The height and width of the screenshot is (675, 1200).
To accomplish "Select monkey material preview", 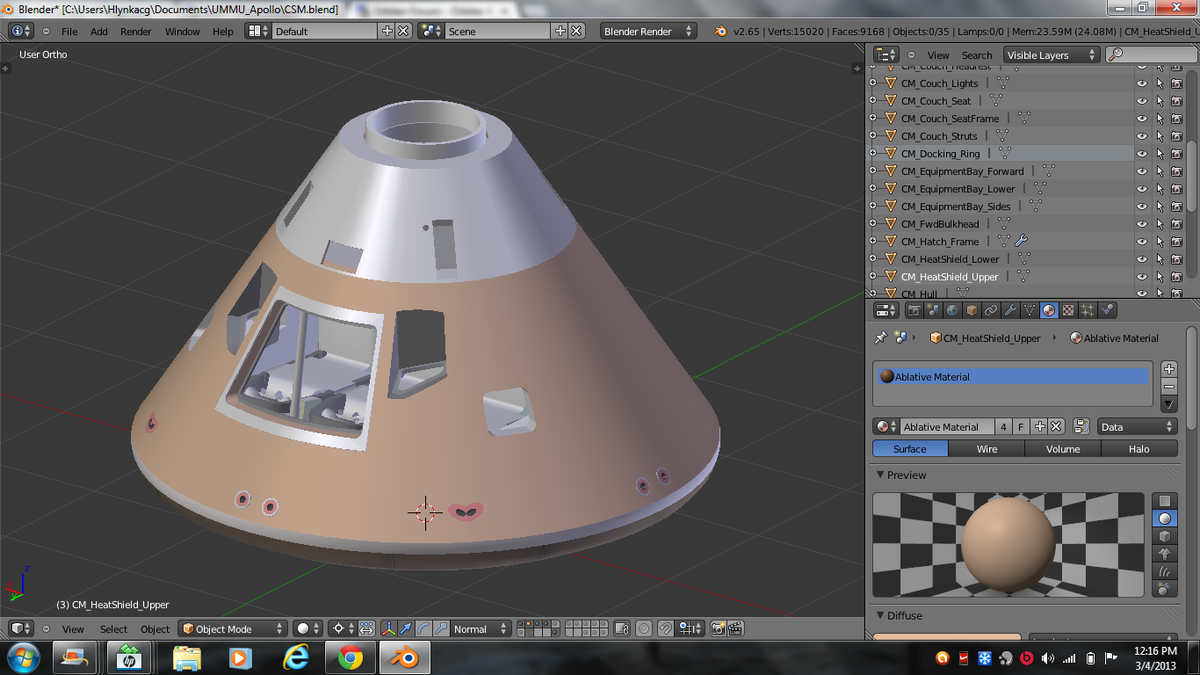I will click(1165, 554).
